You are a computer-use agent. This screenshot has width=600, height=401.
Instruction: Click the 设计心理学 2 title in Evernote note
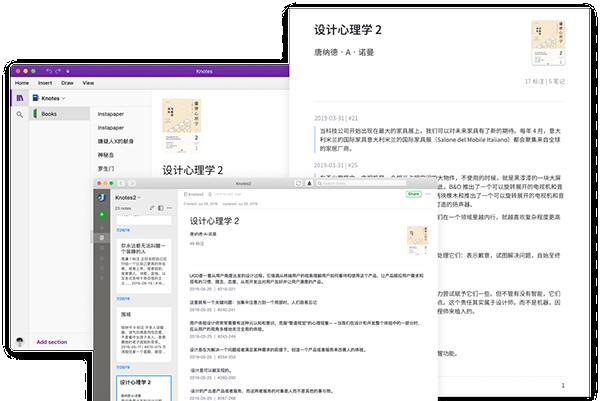(214, 221)
